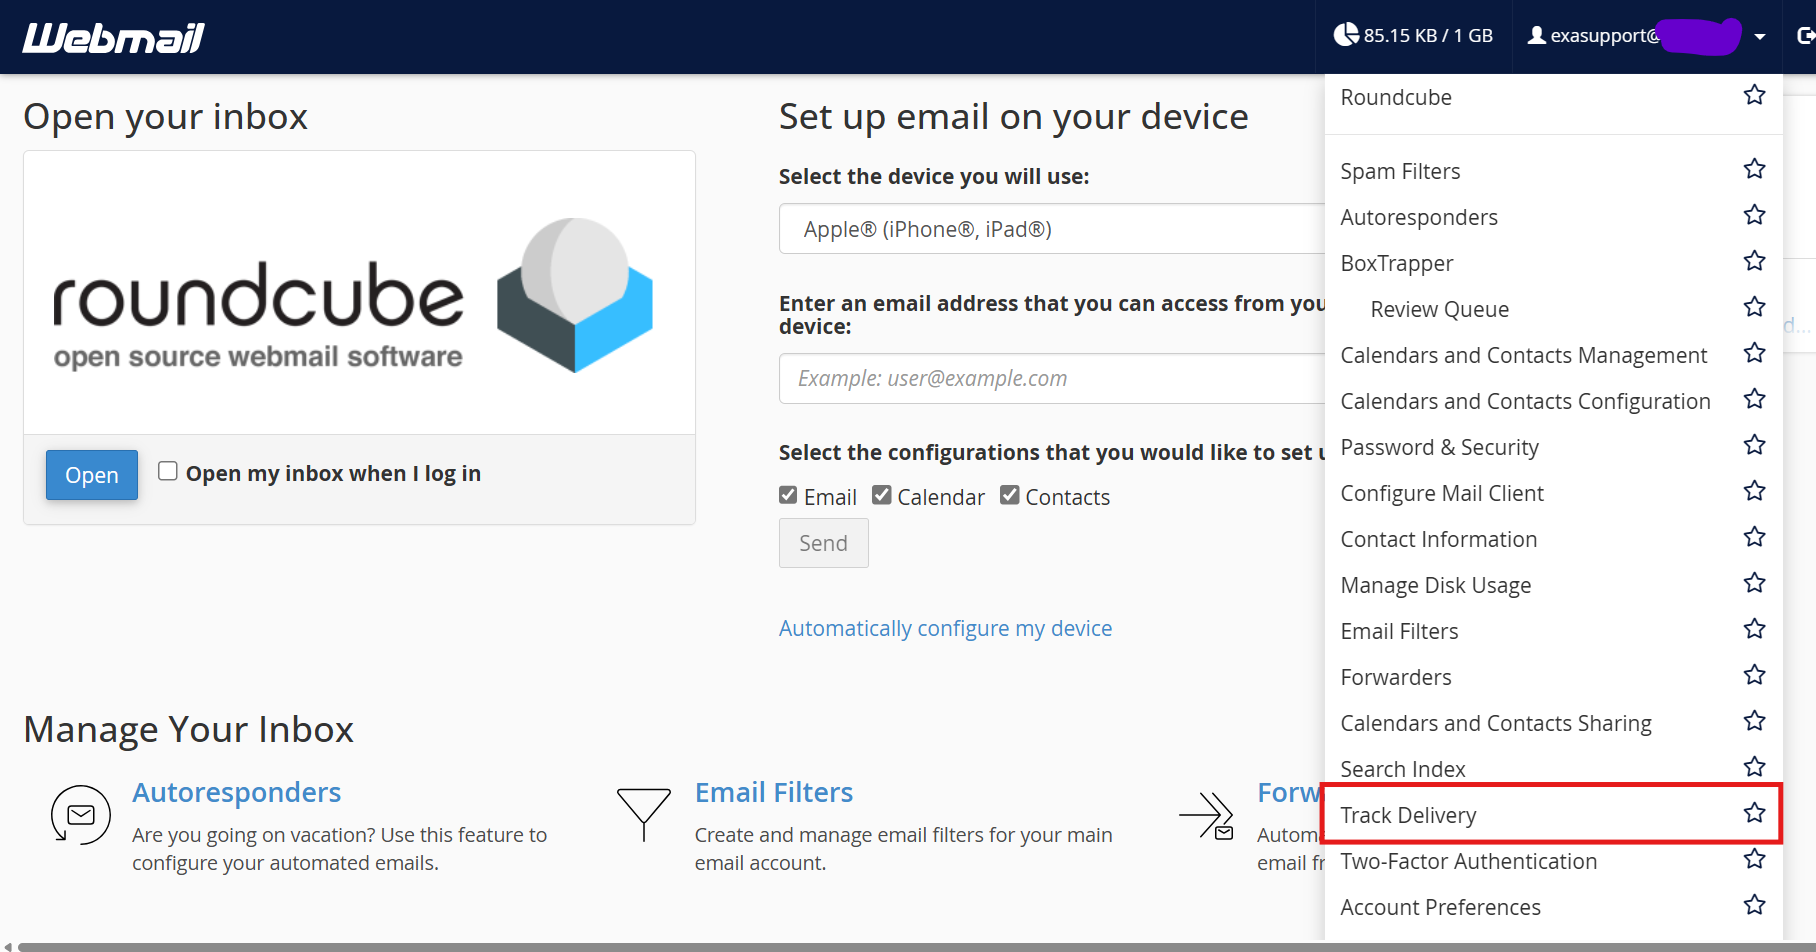Star the Manage Disk Usage entry

coord(1754,583)
